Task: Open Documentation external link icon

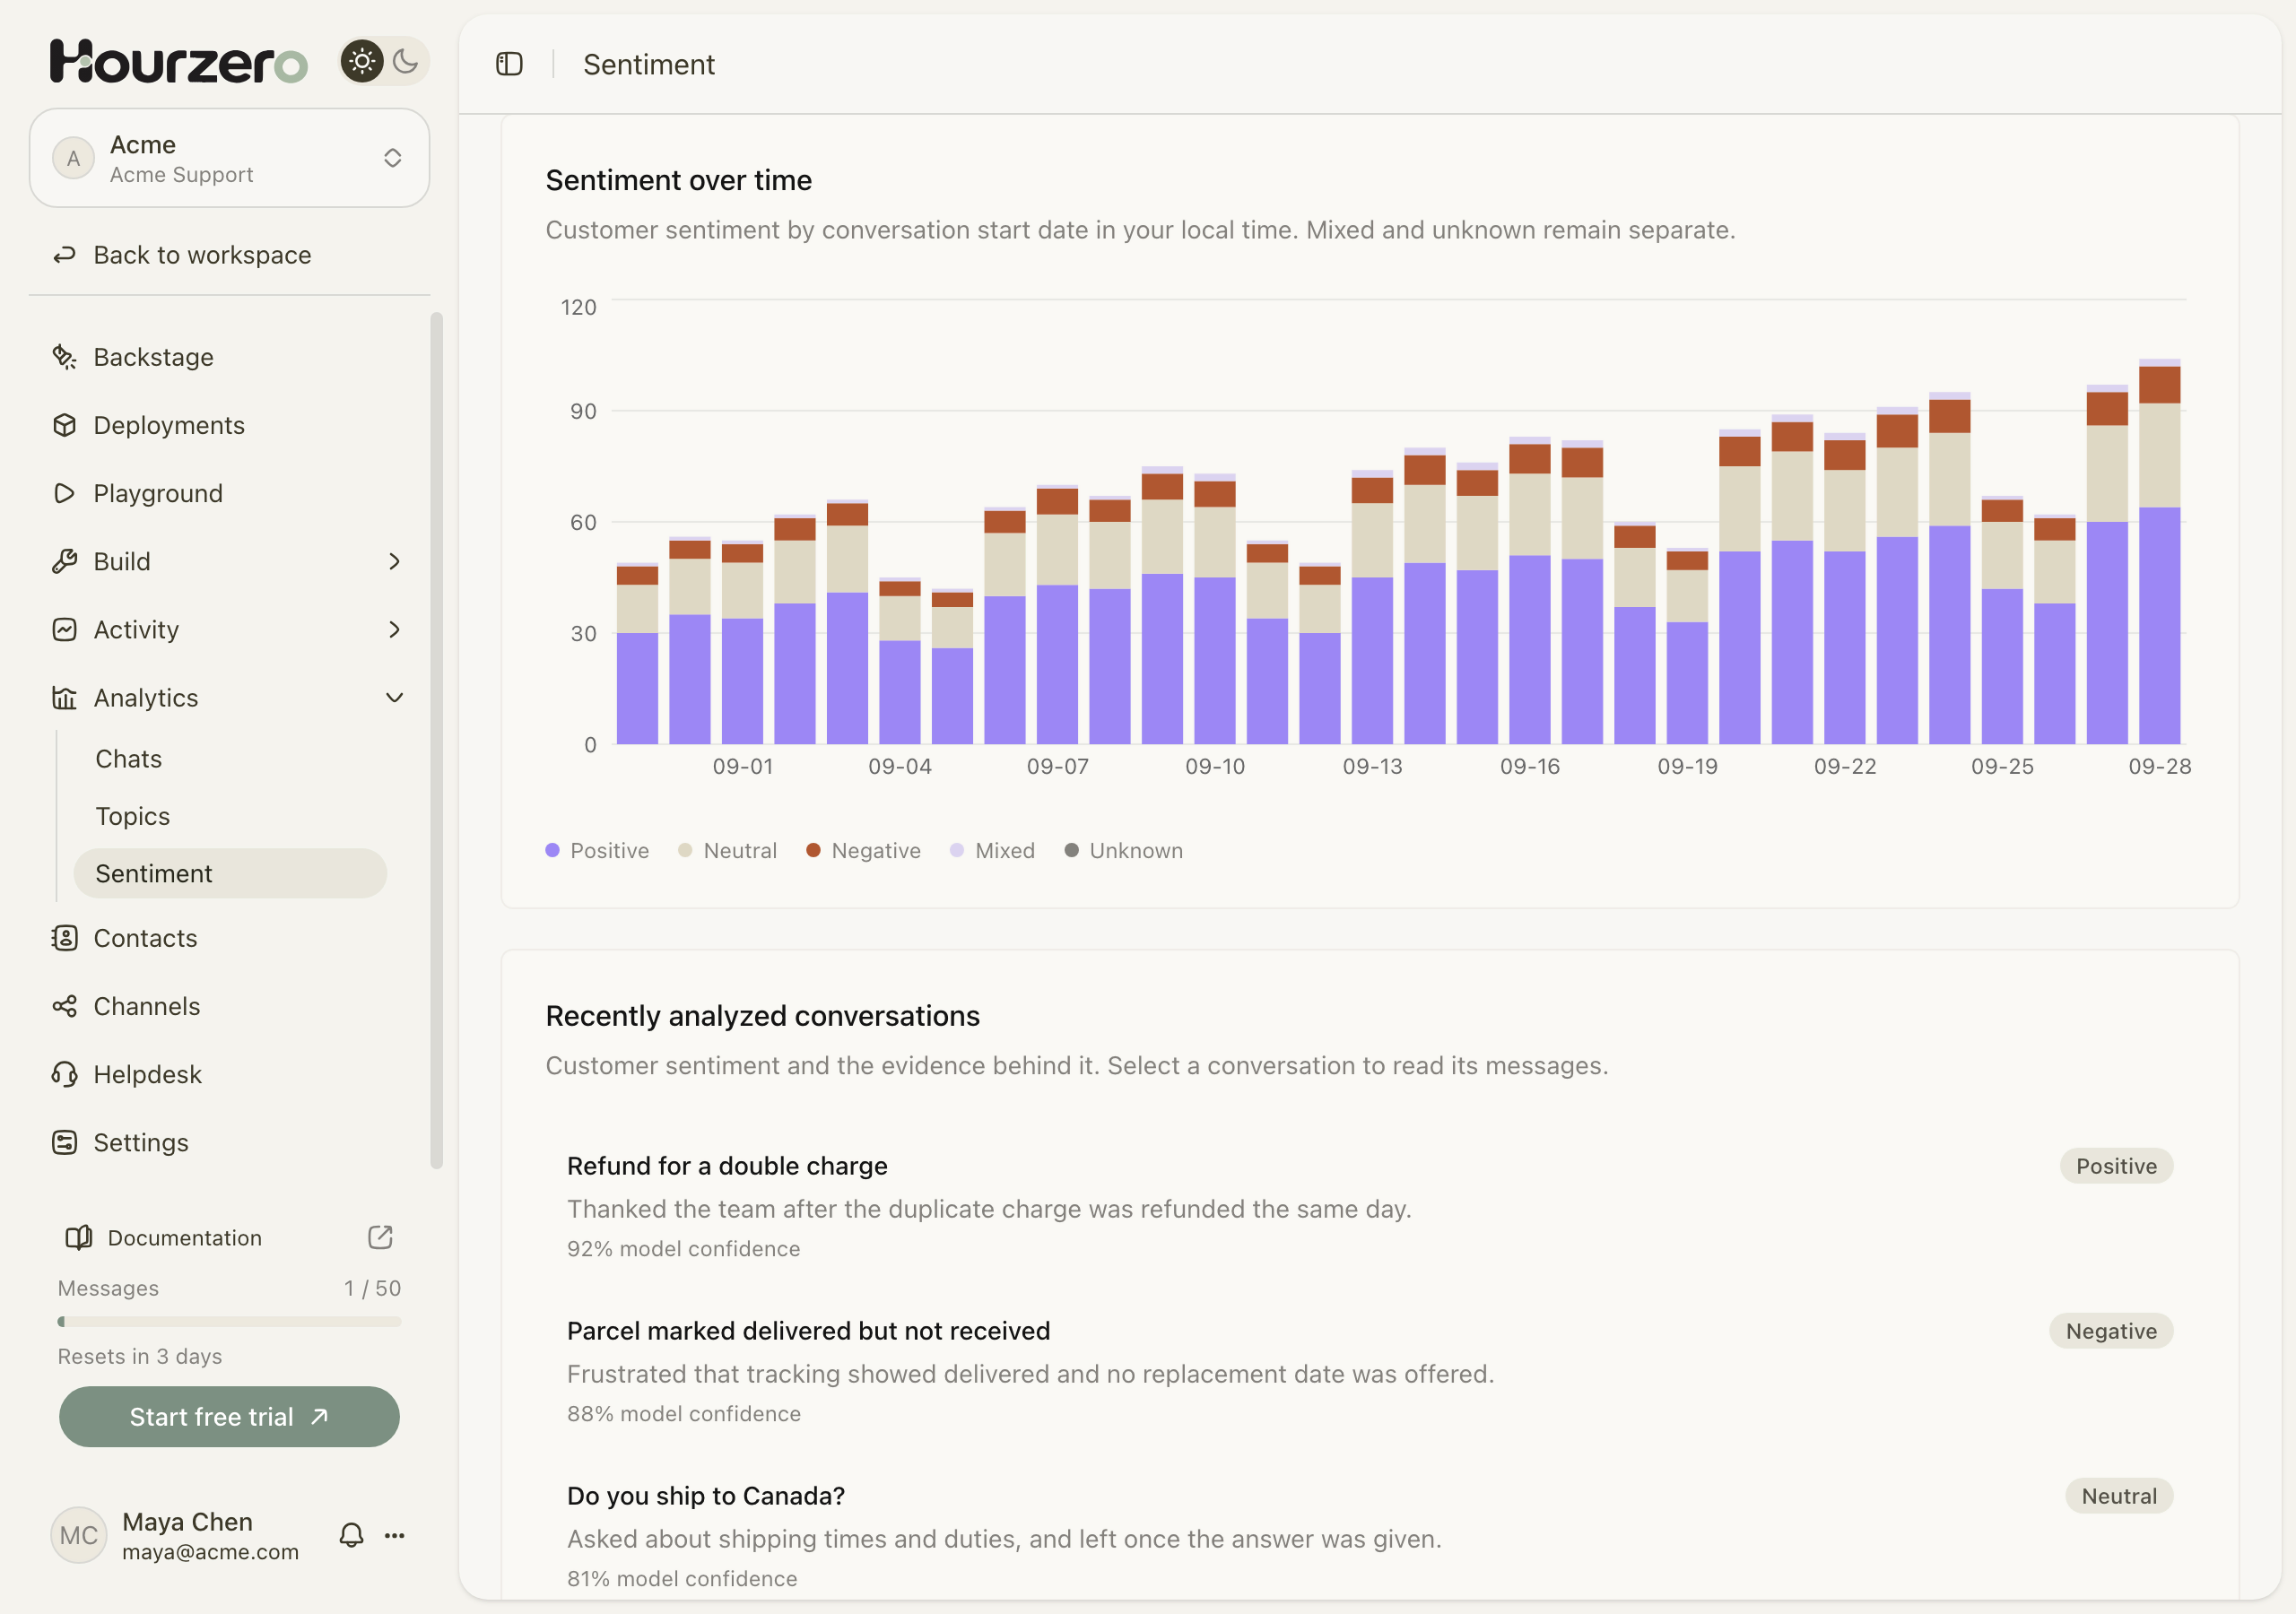Action: point(380,1238)
